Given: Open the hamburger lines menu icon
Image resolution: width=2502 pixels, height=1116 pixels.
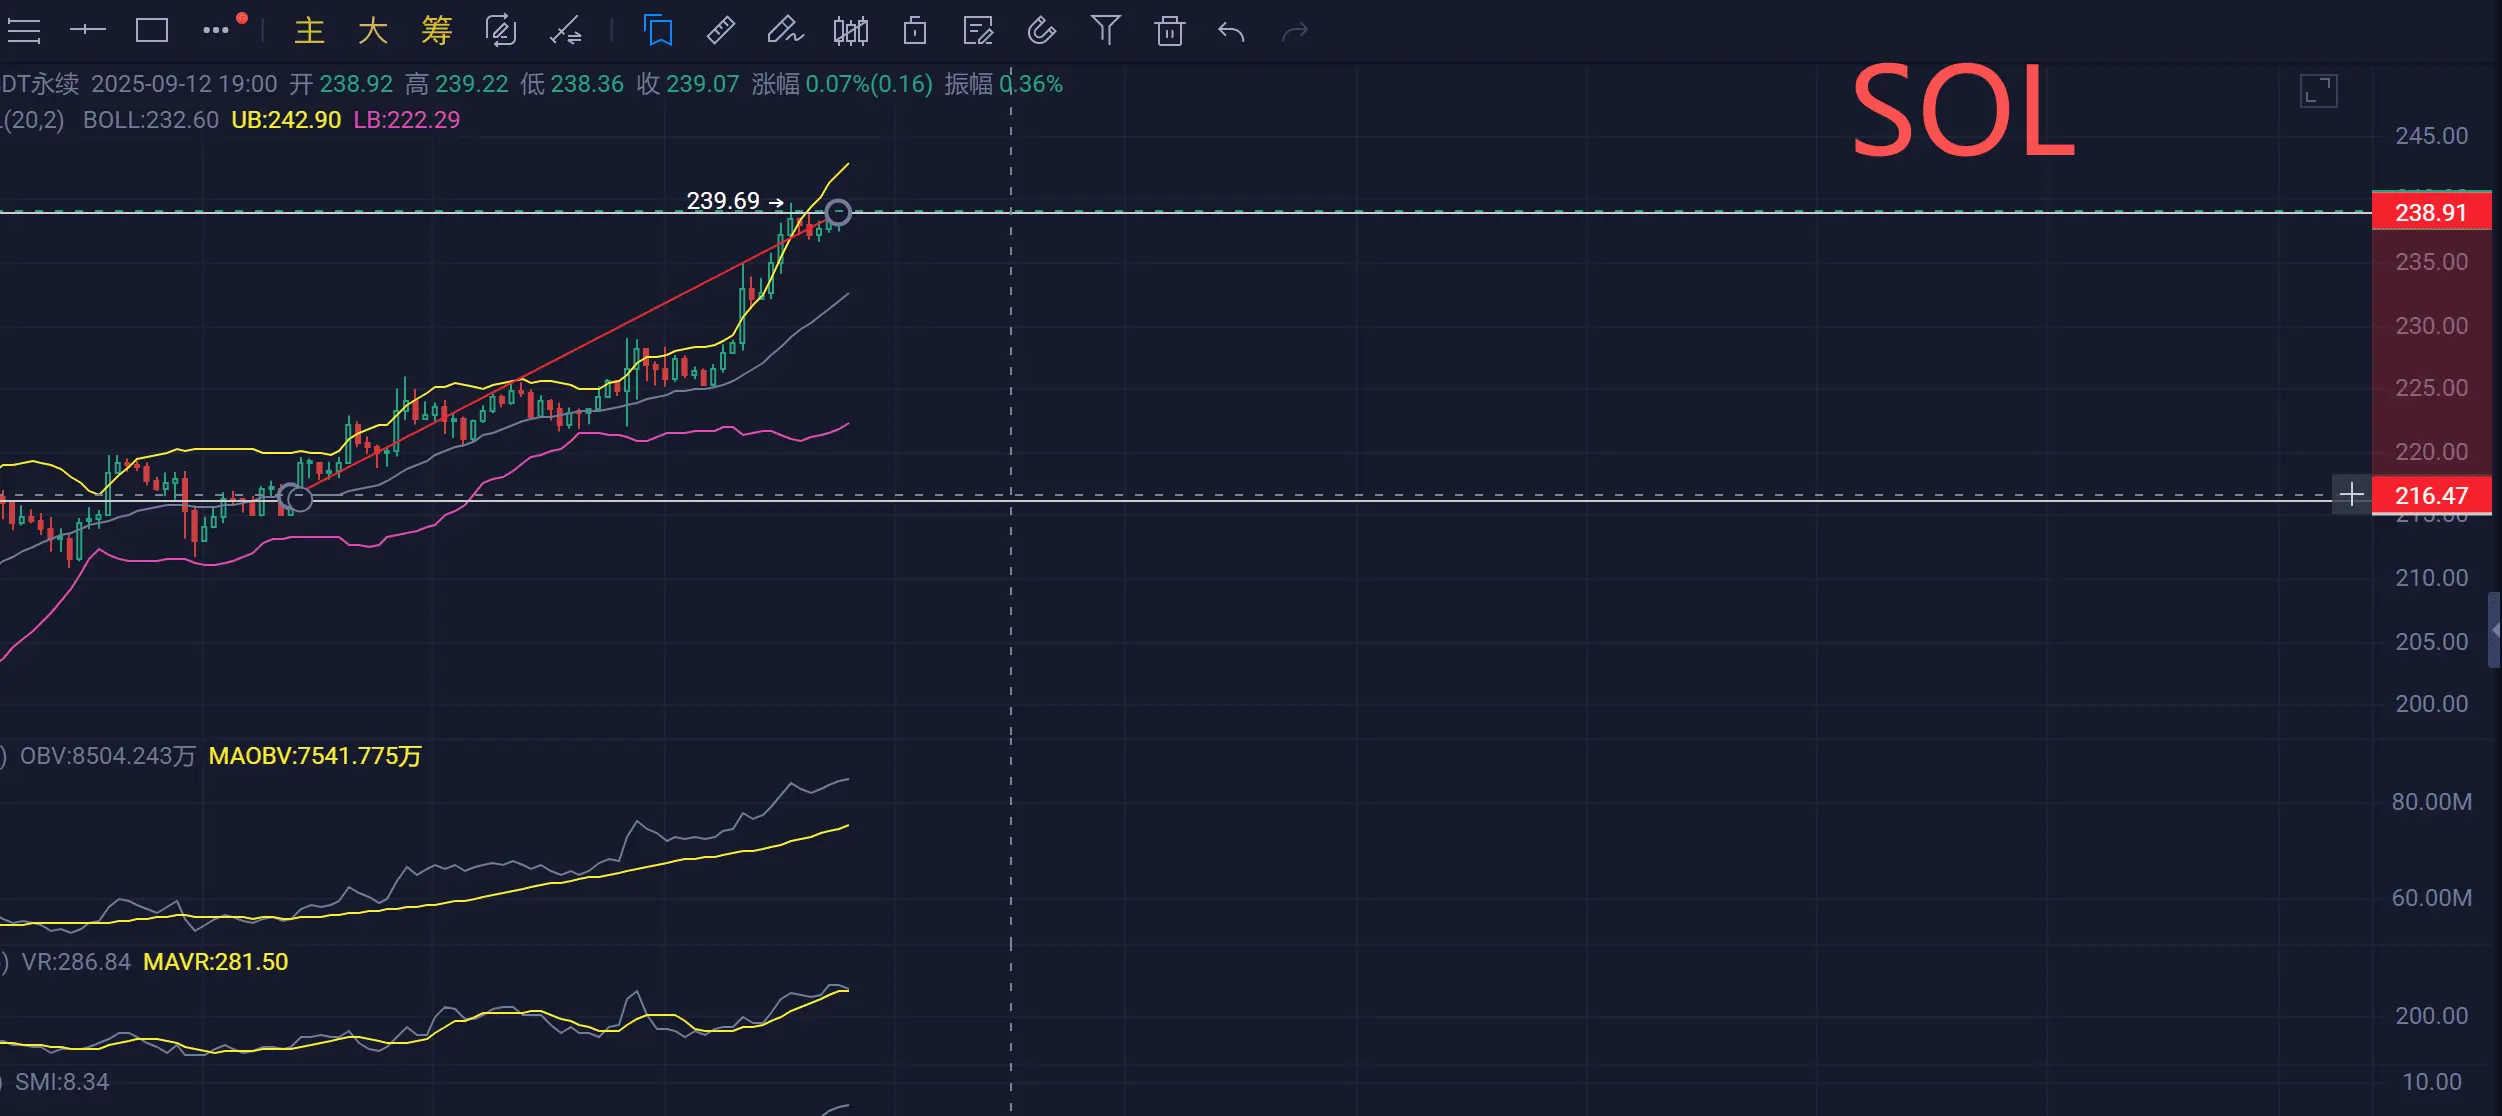Looking at the screenshot, I should click(x=24, y=31).
